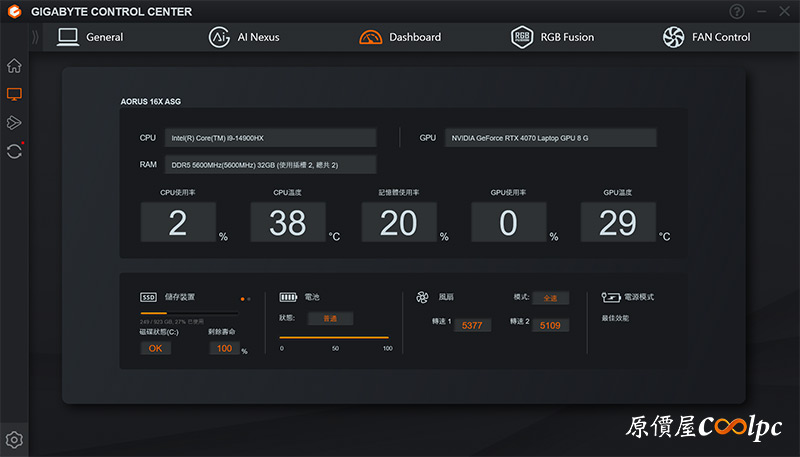Image resolution: width=800 pixels, height=457 pixels.
Task: Click the storage usage progress bar
Action: (x=189, y=313)
